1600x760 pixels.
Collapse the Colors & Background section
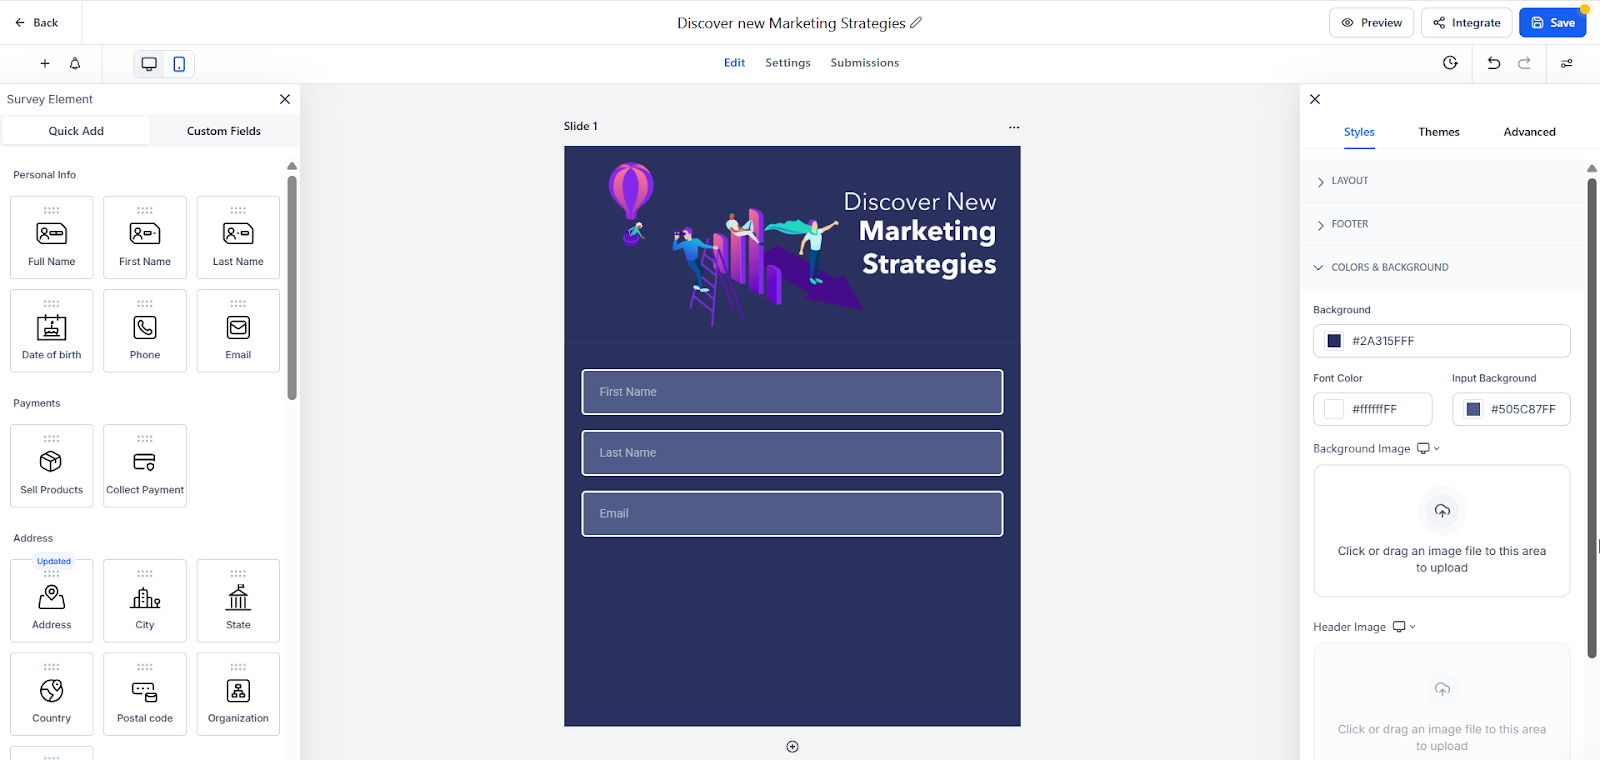point(1442,267)
